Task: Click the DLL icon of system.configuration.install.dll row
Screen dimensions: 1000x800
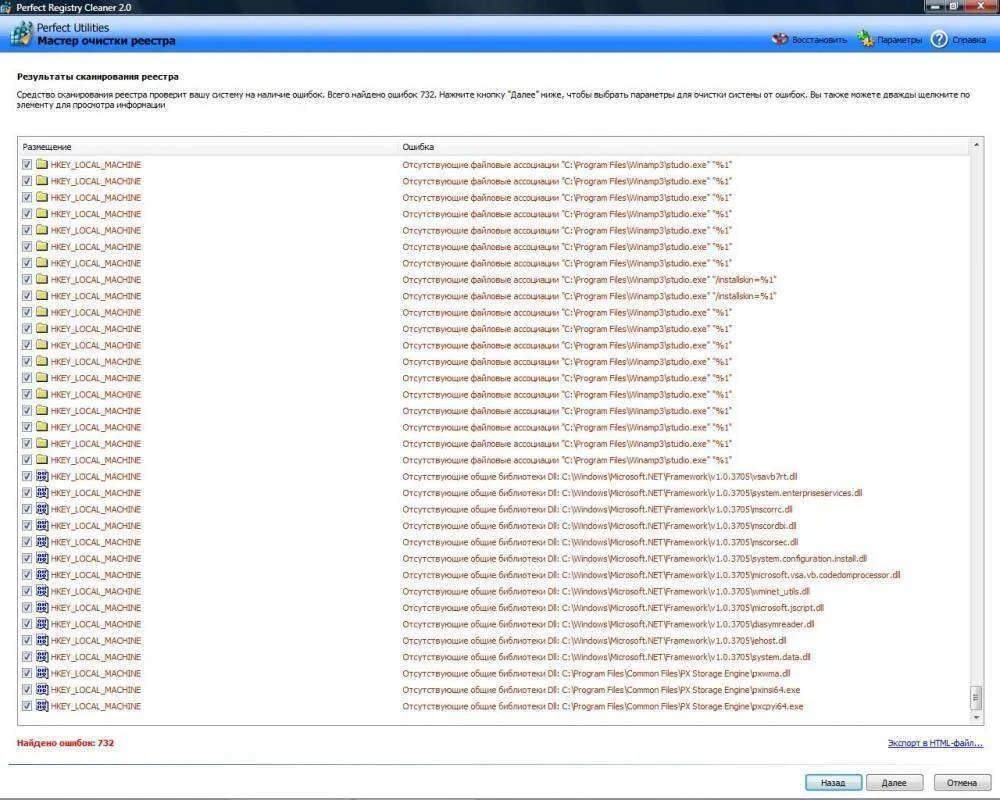Action: (x=42, y=558)
